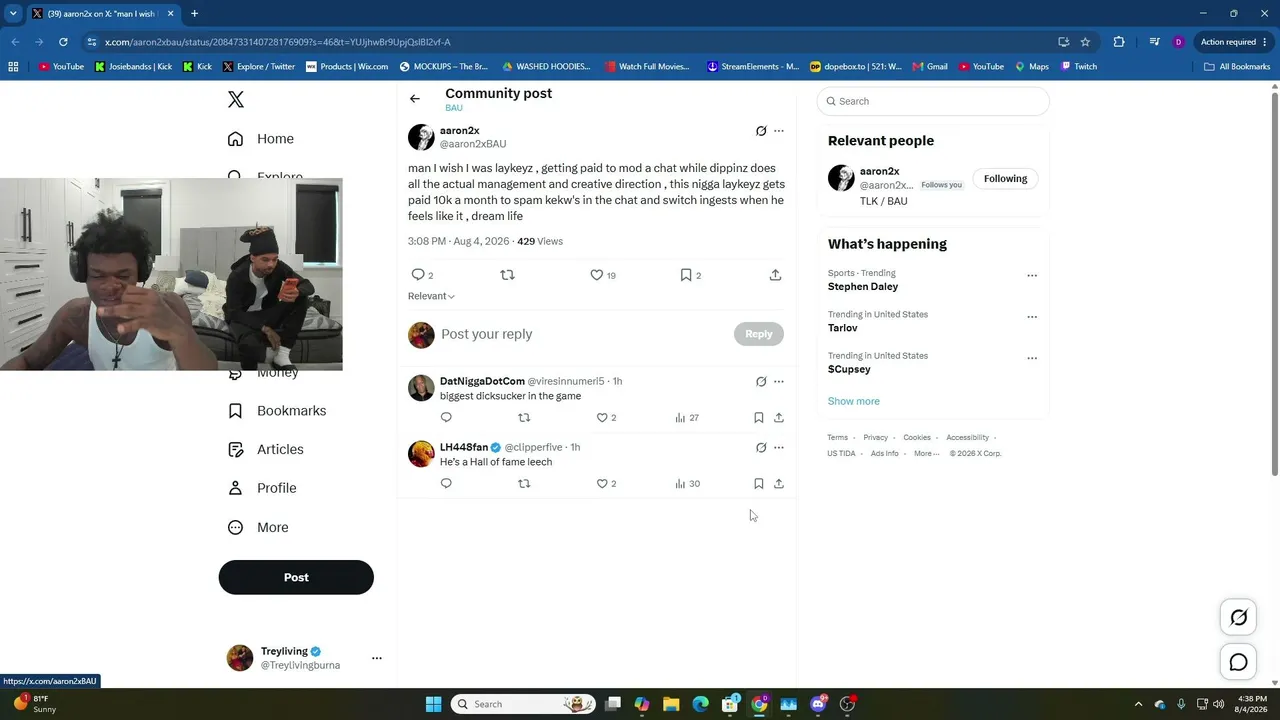This screenshot has width=1280, height=720.
Task: Click the page vertical scrollbar
Action: coord(1274,283)
